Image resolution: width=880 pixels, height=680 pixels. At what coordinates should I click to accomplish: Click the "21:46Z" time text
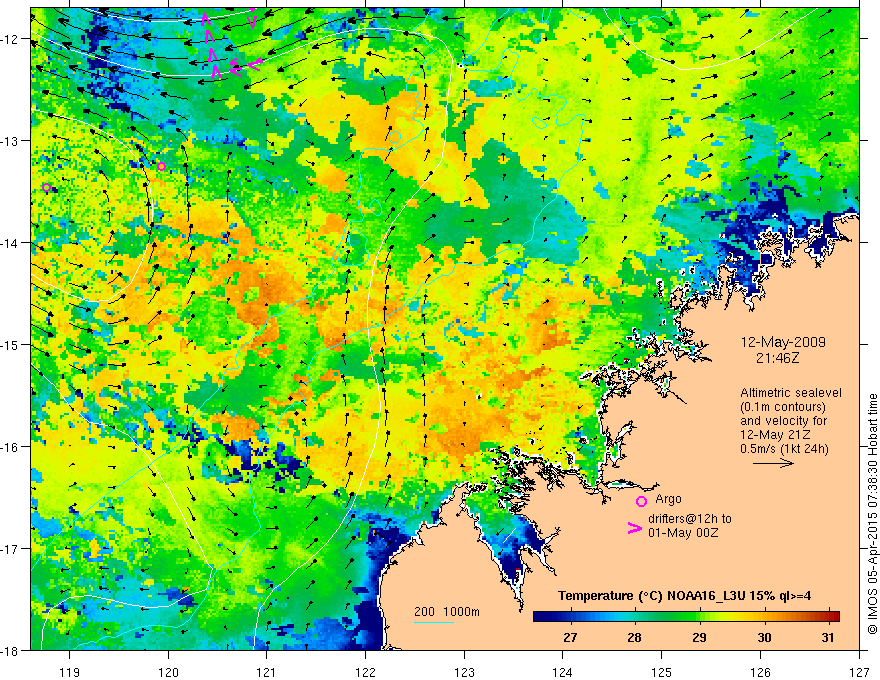click(x=777, y=357)
